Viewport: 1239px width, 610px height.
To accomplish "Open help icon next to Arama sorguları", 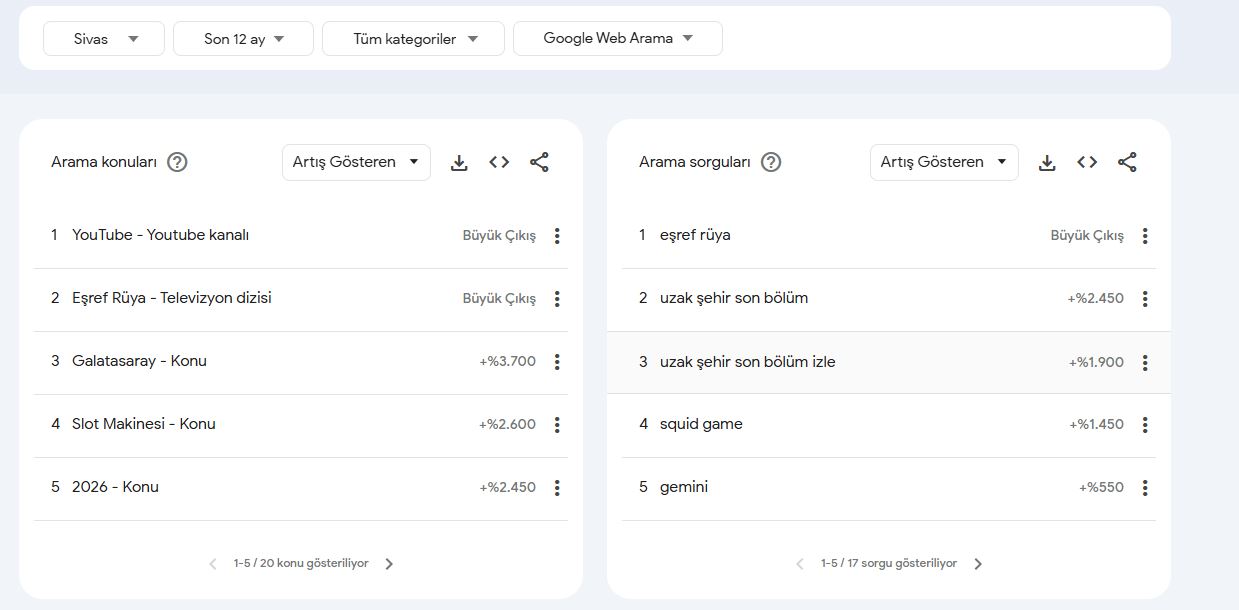I will click(x=770, y=162).
